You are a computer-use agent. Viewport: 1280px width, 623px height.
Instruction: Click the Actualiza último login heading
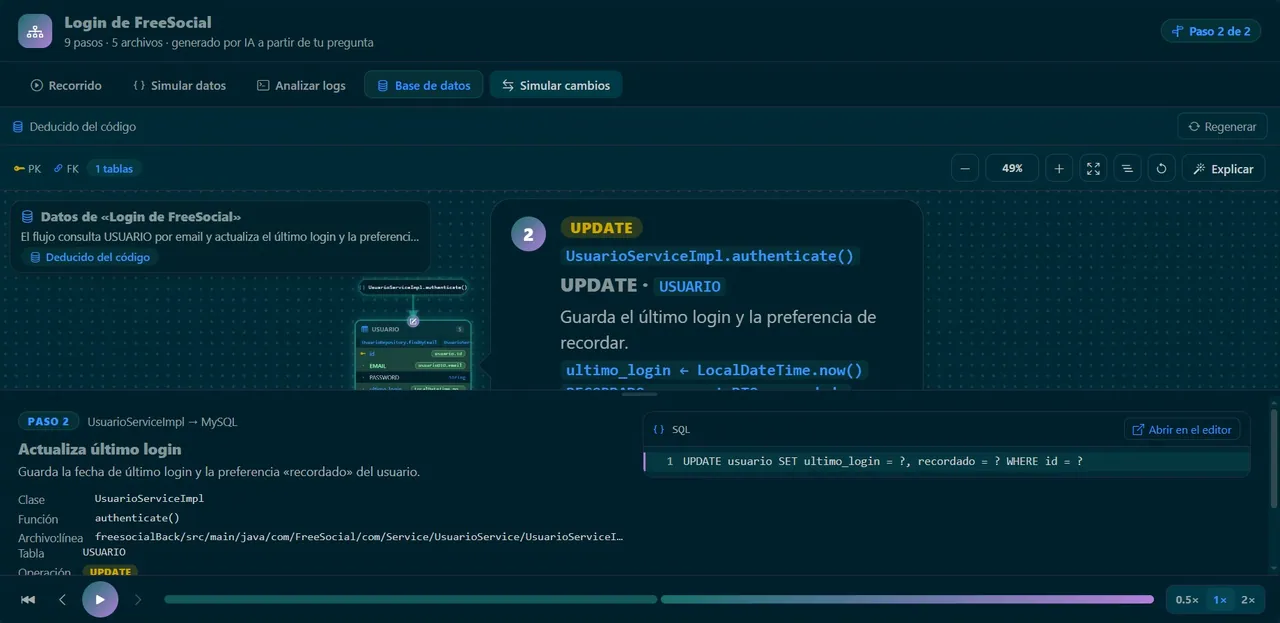[100, 449]
